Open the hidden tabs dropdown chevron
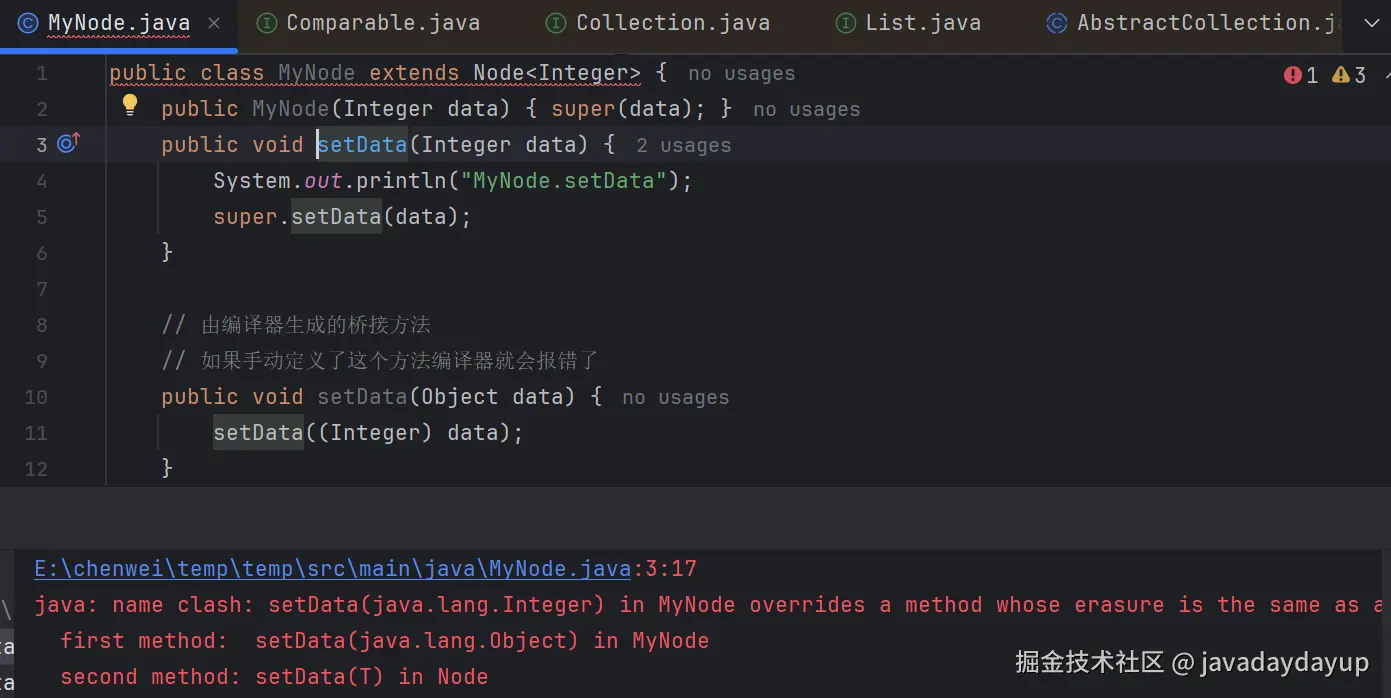Screen dimensions: 1391x698 tap(1370, 23)
